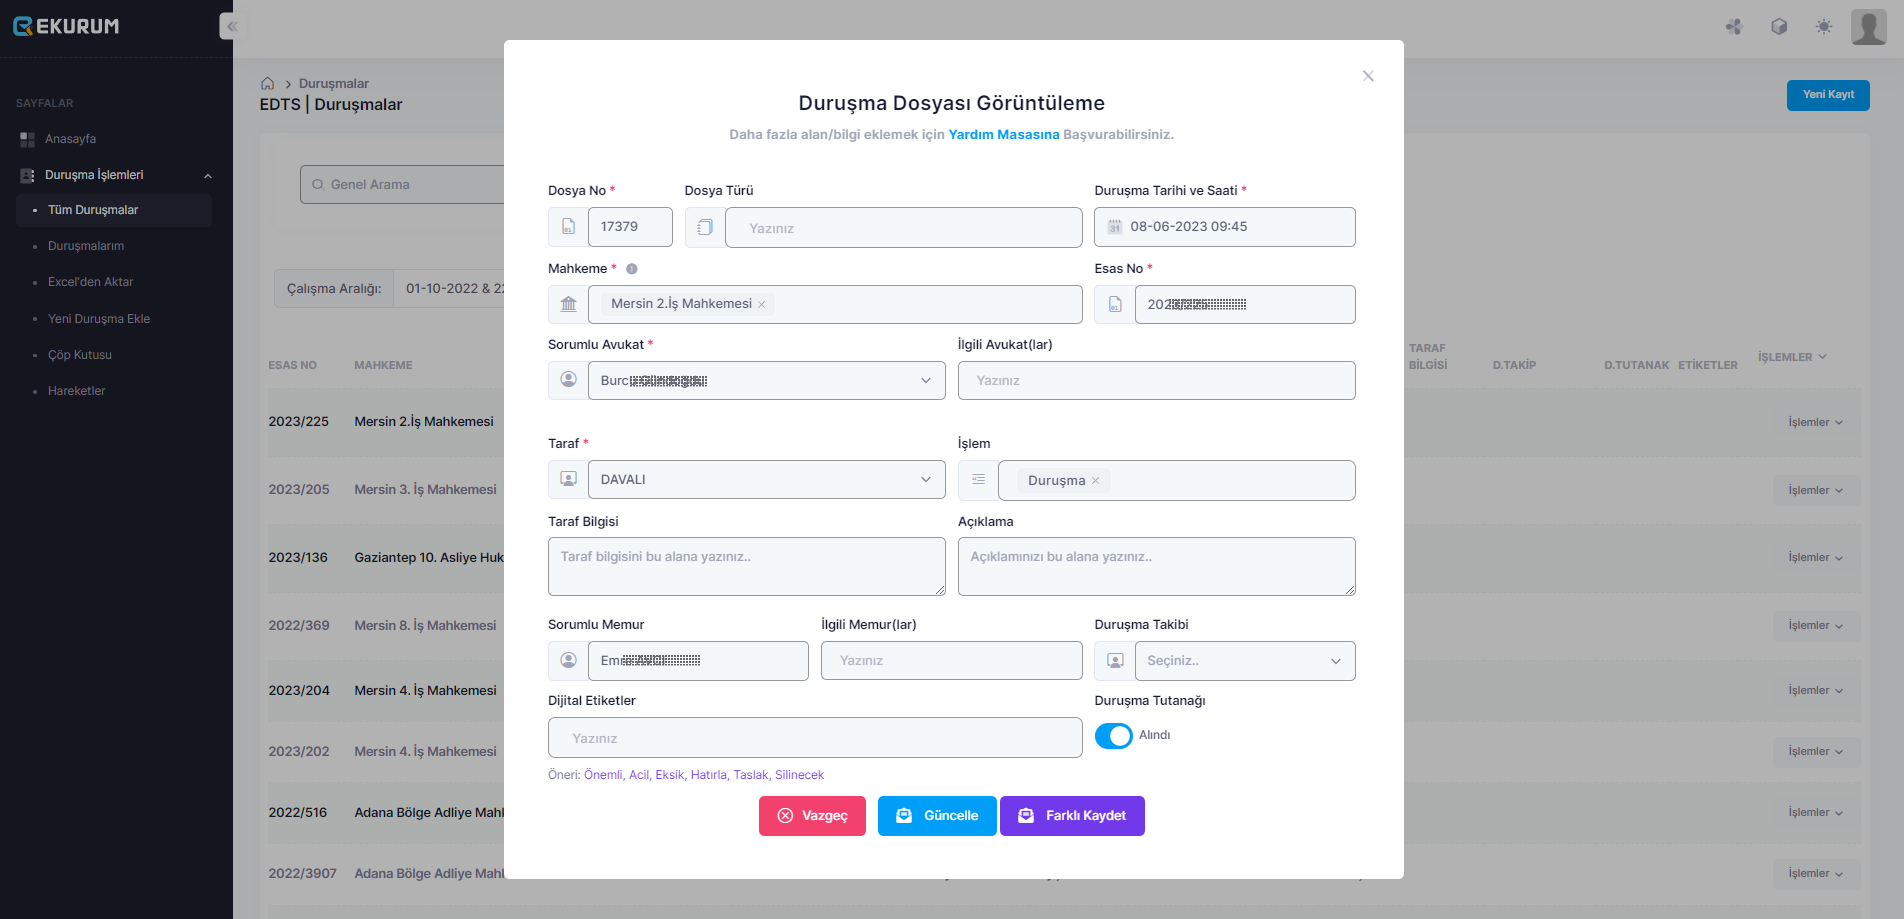Click the Yardım Masasına link
Screen dimensions: 1904x919
[x=1003, y=135]
